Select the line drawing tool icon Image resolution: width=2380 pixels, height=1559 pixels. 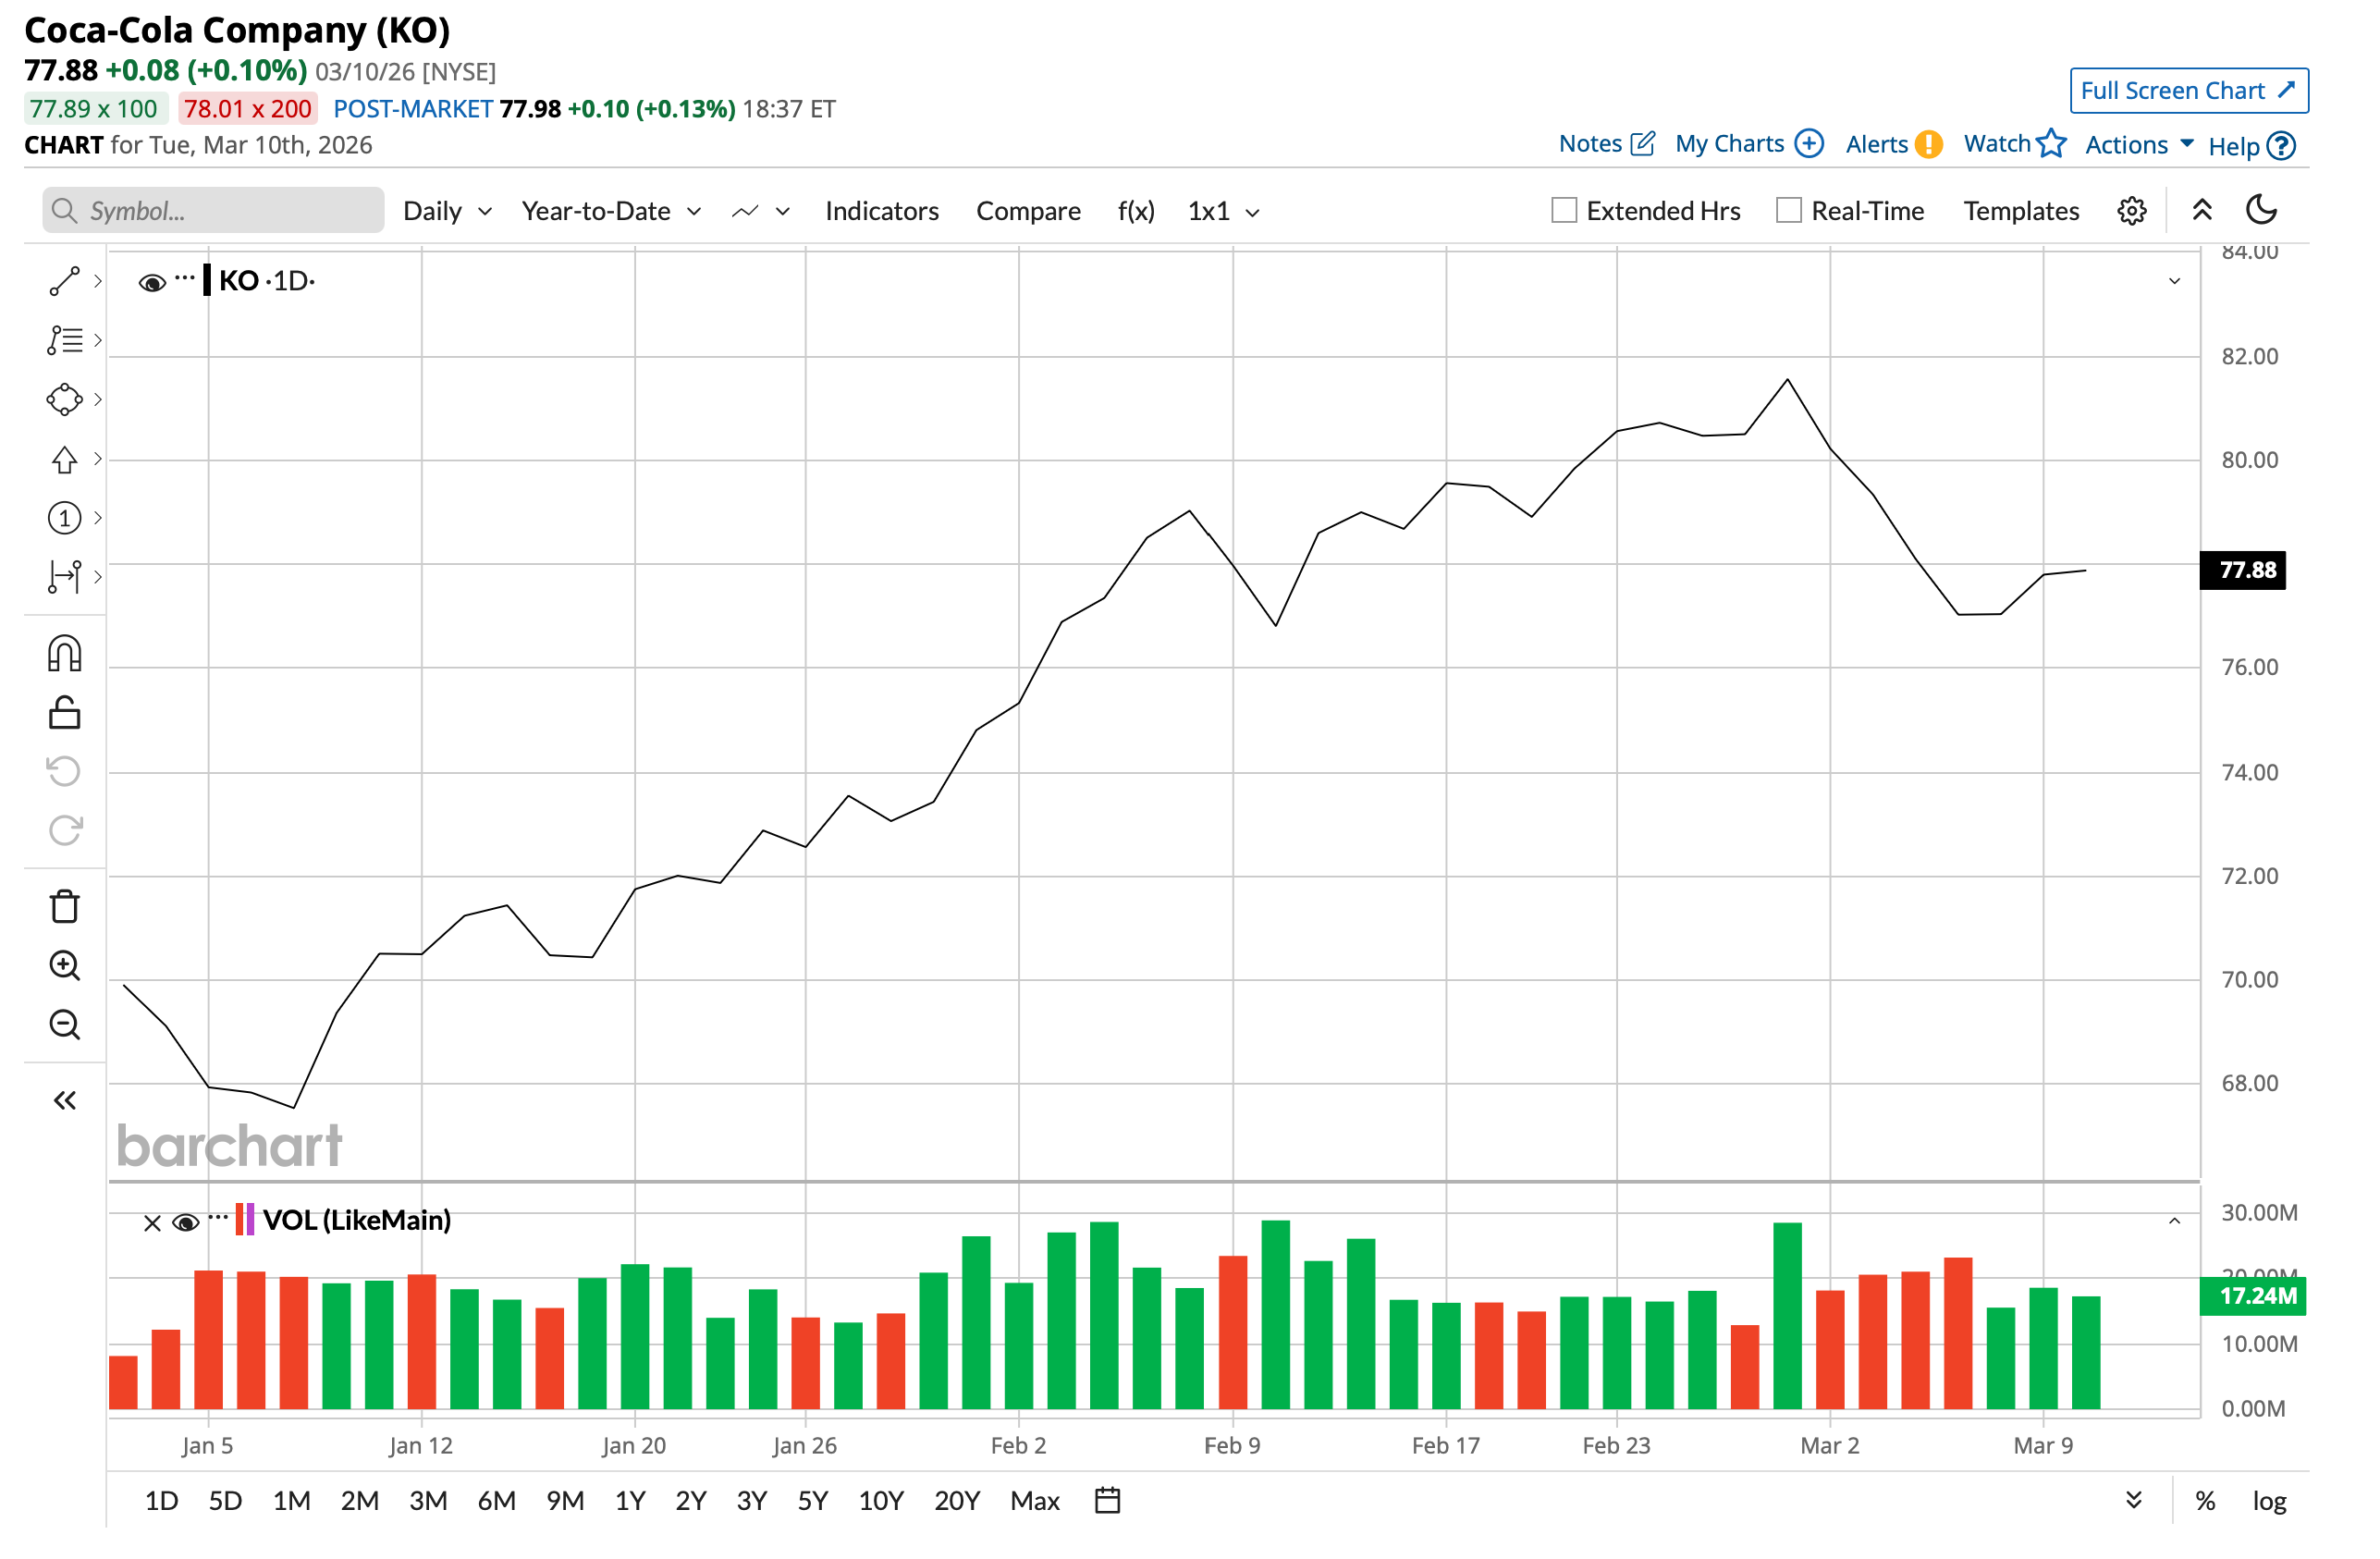click(64, 283)
